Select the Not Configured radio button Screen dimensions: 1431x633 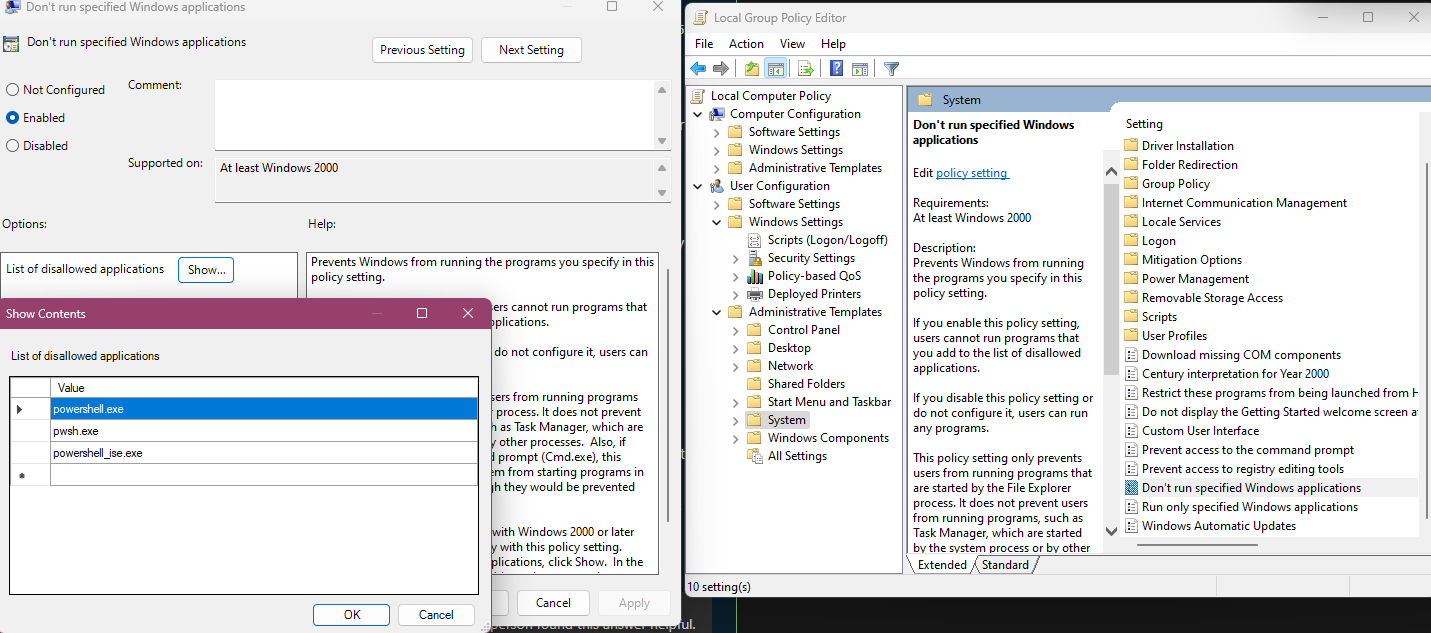tap(13, 90)
